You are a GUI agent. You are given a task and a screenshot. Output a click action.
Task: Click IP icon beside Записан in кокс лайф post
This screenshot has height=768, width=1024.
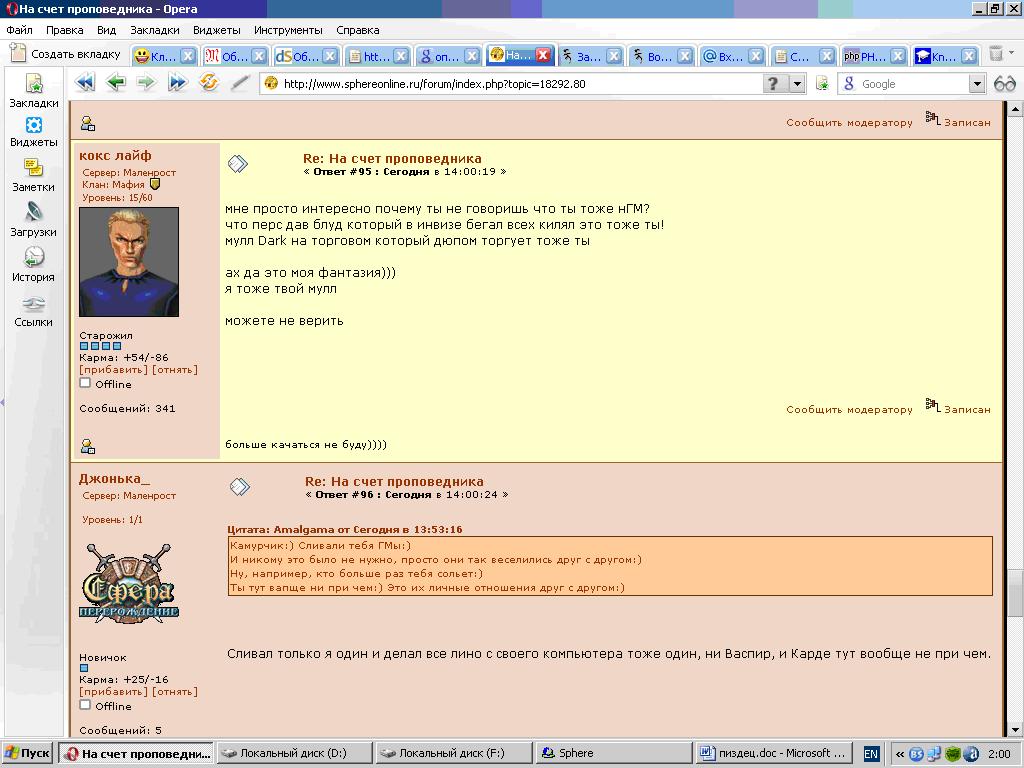933,405
